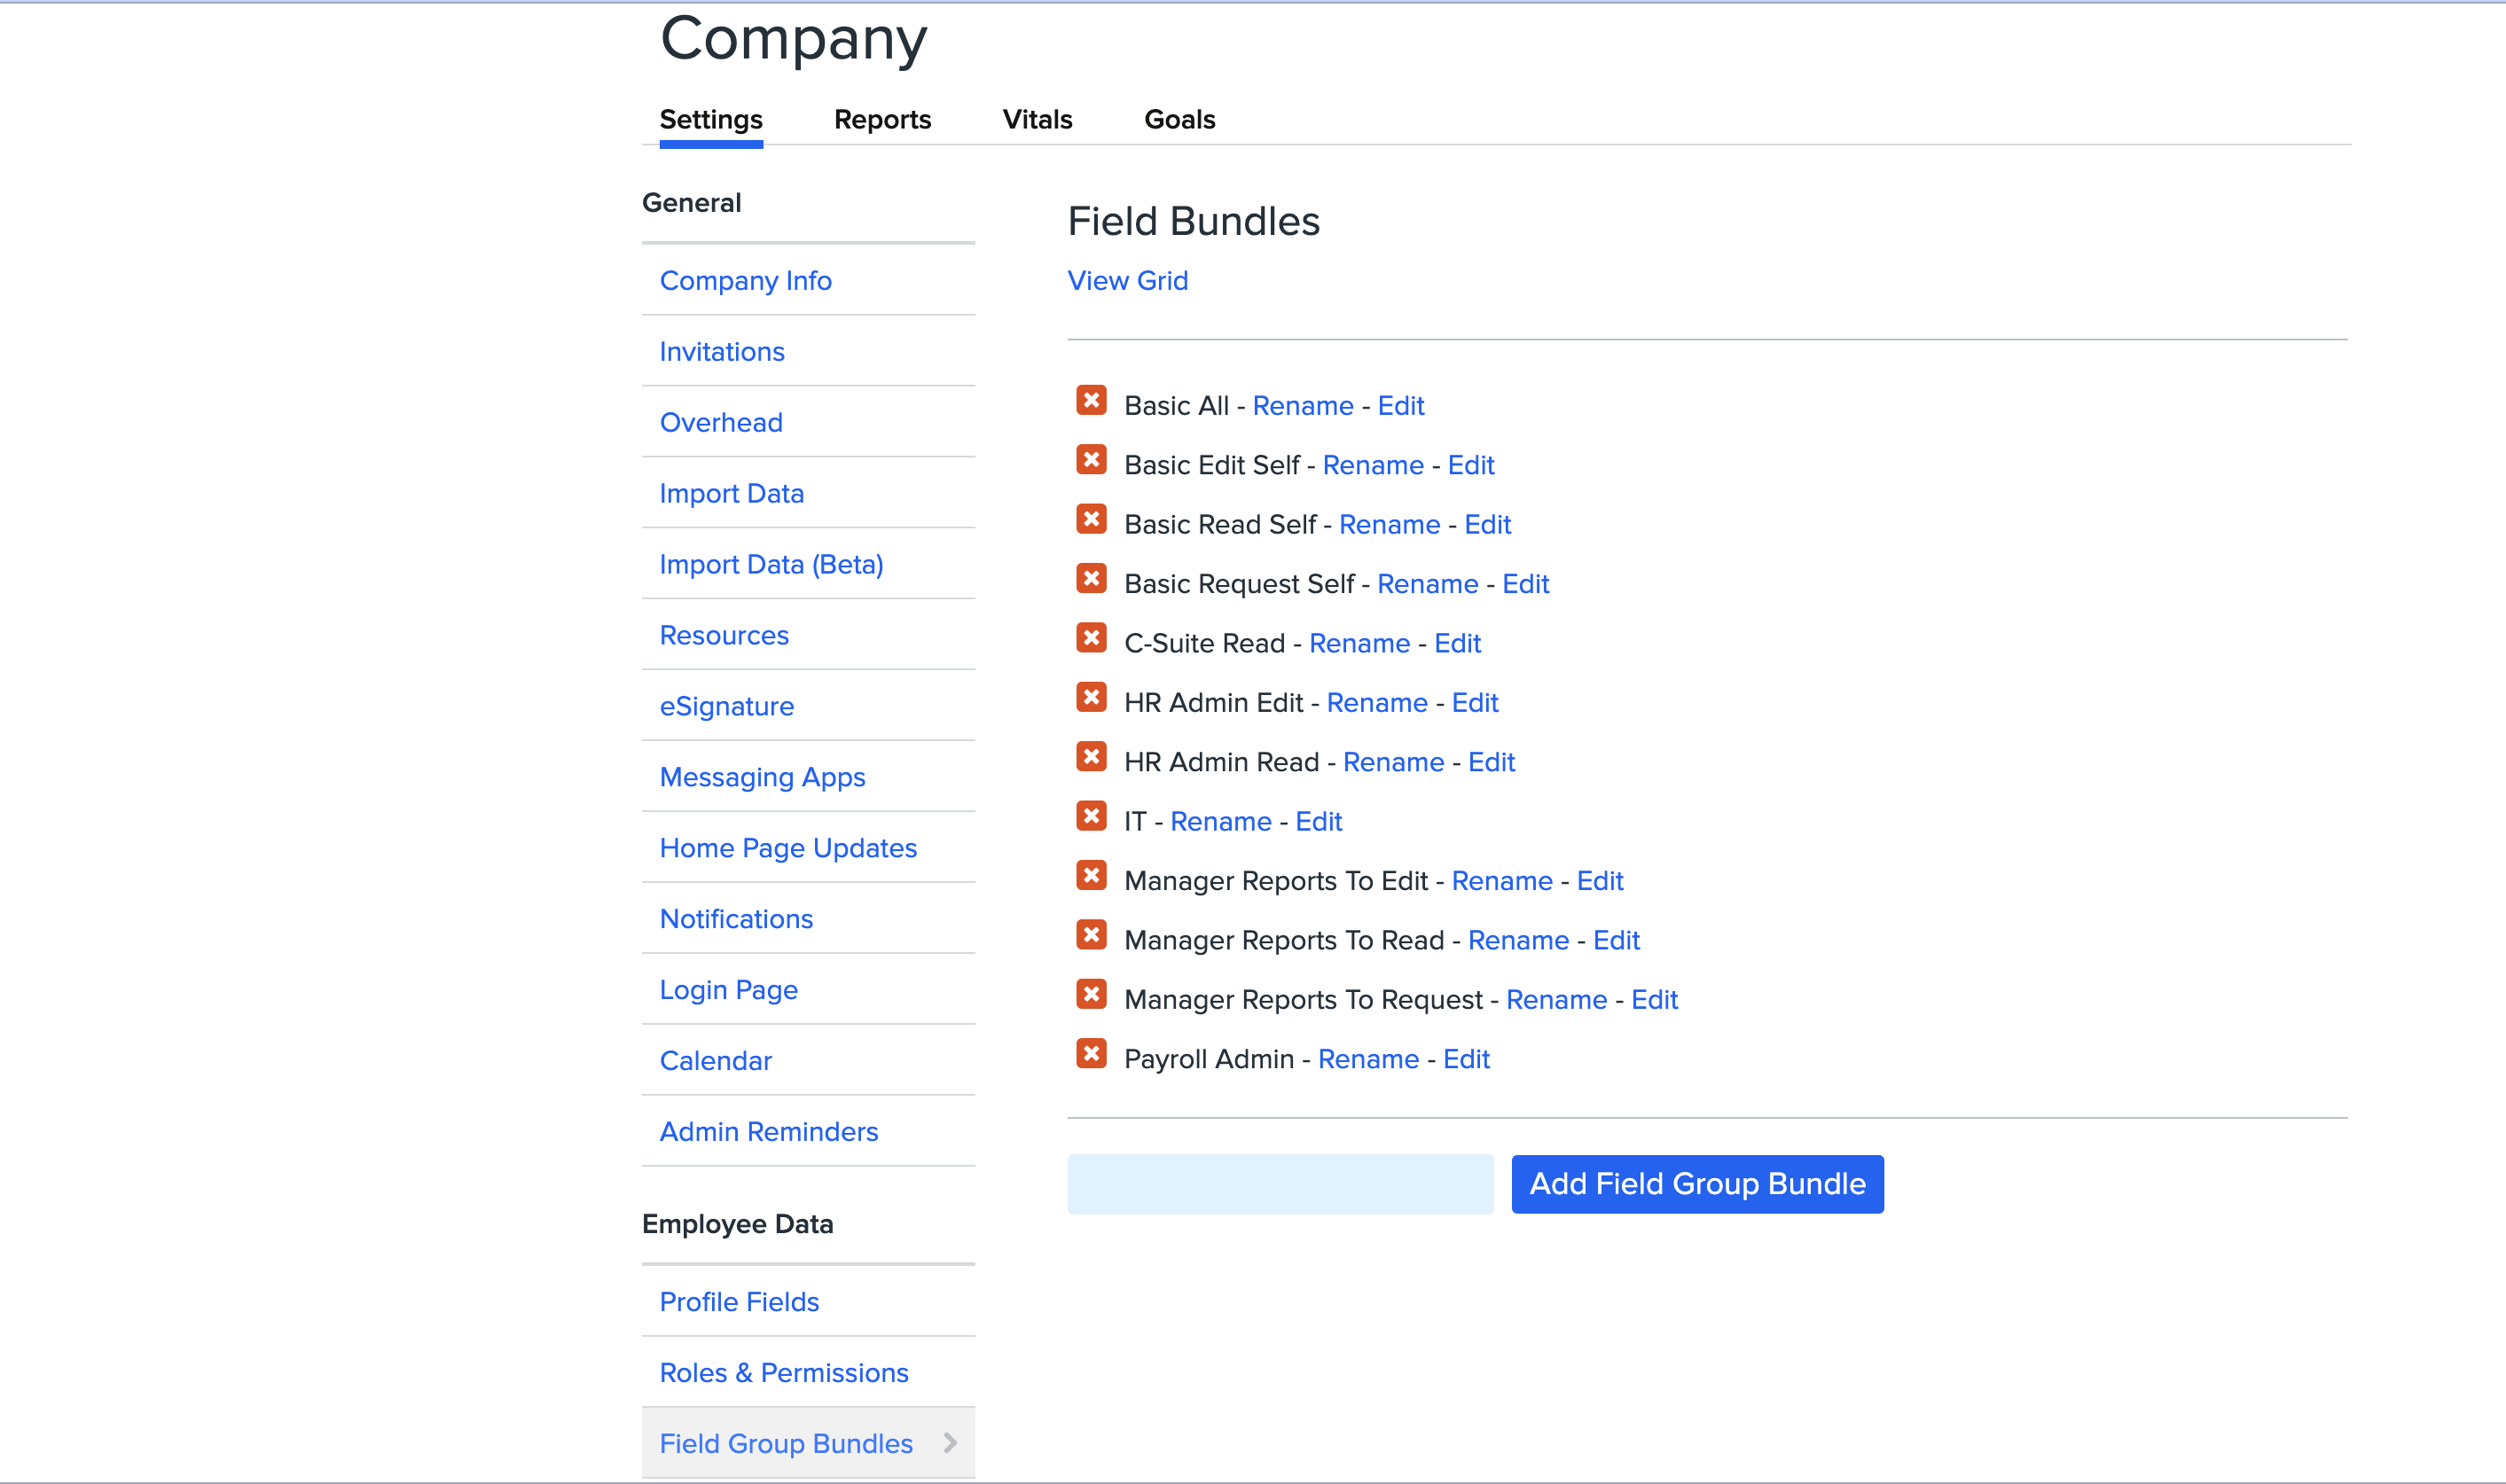Edit the C-Suite Read bundle

(x=1457, y=643)
